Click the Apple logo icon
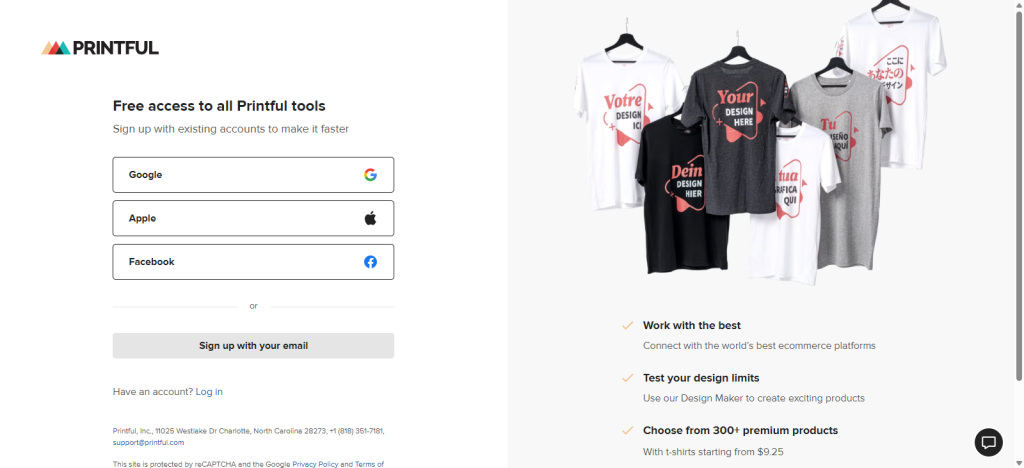This screenshot has width=1024, height=468. 370,218
